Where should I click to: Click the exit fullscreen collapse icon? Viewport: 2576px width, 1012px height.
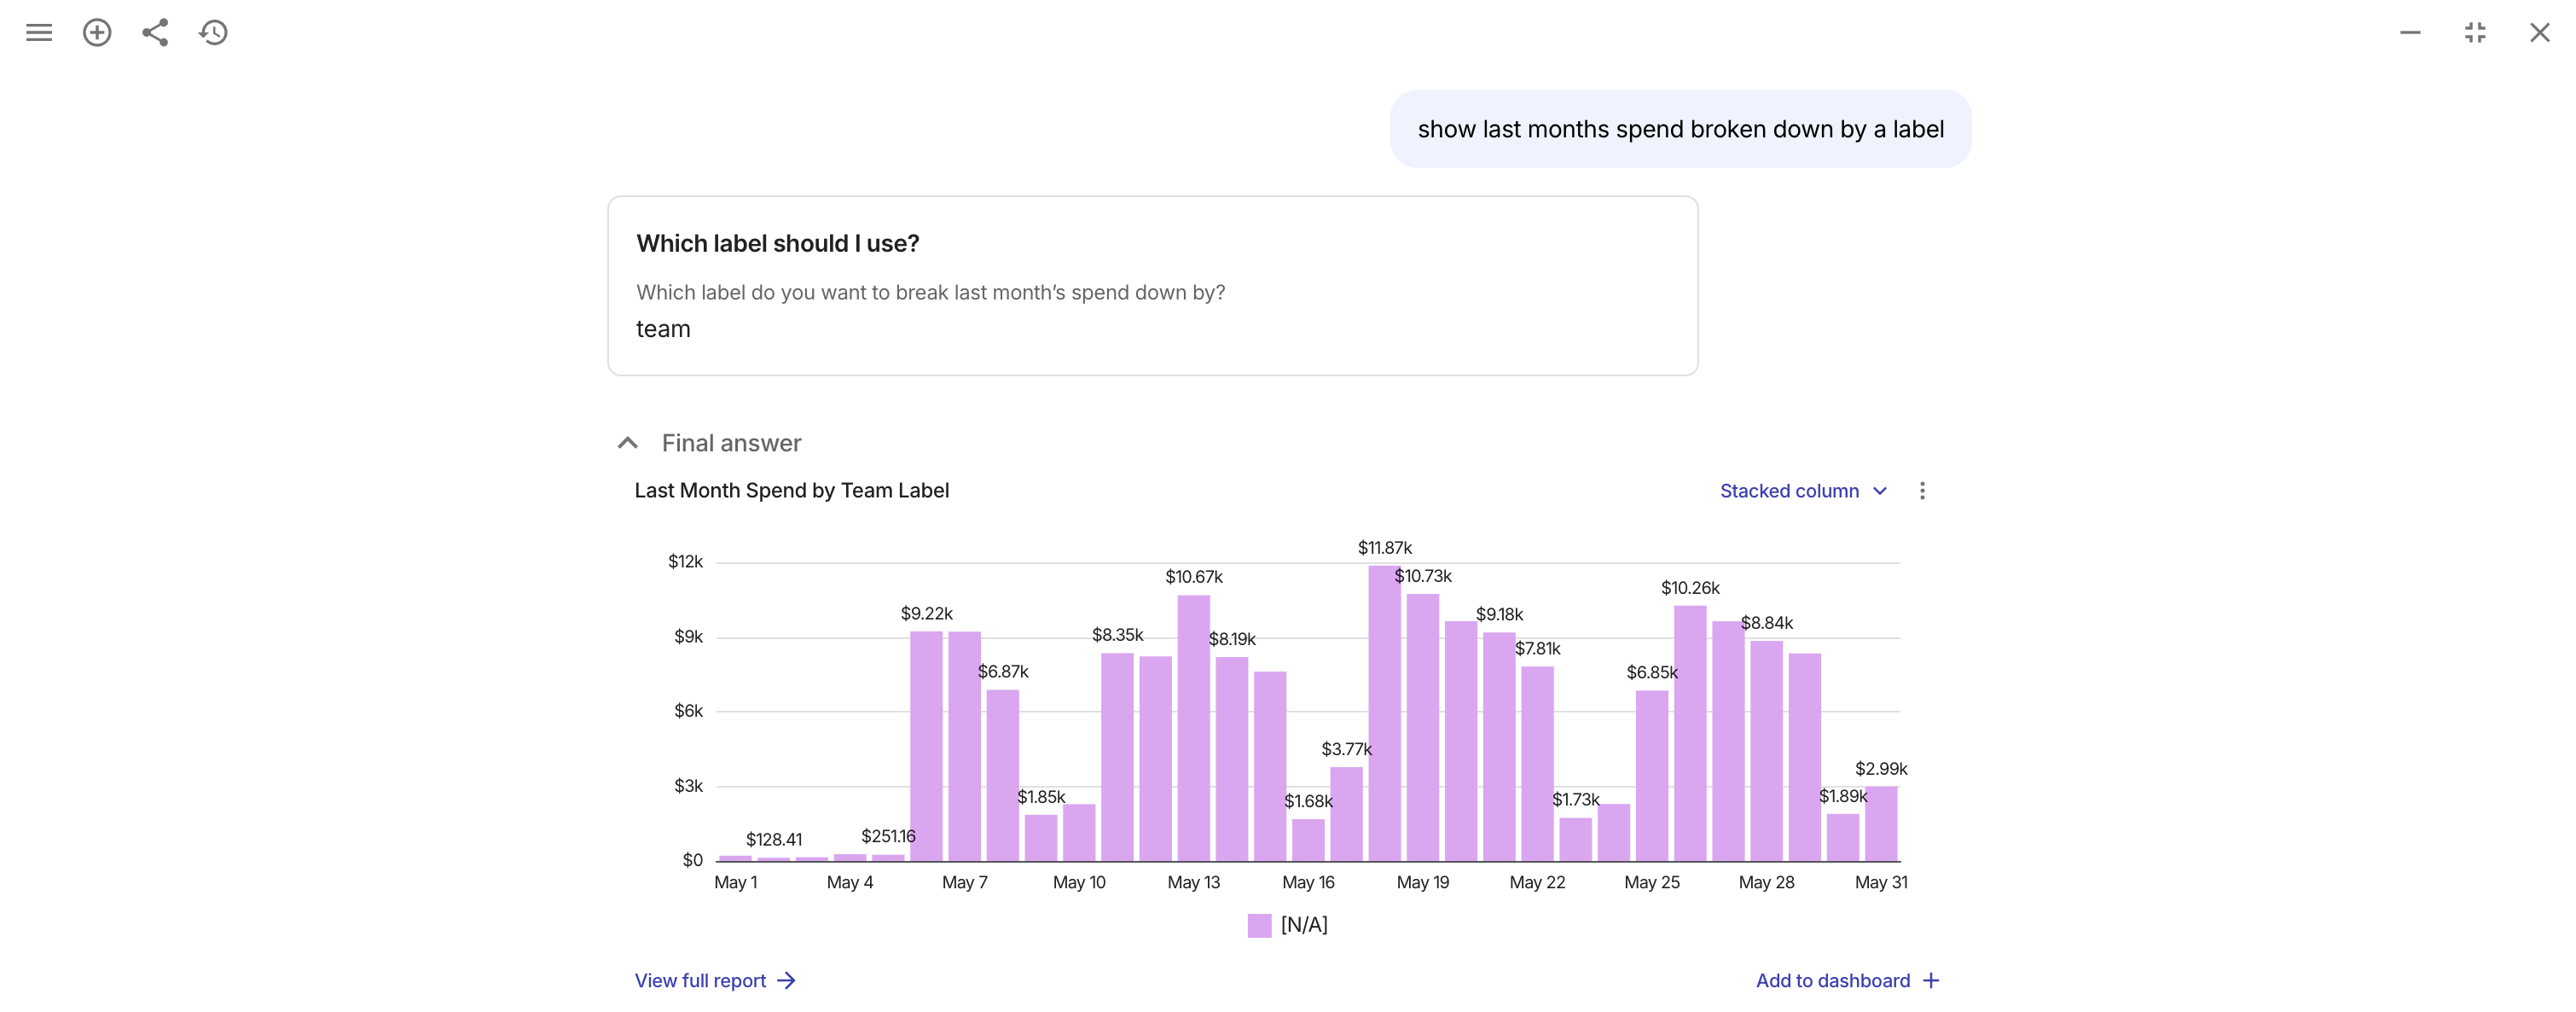click(2475, 33)
